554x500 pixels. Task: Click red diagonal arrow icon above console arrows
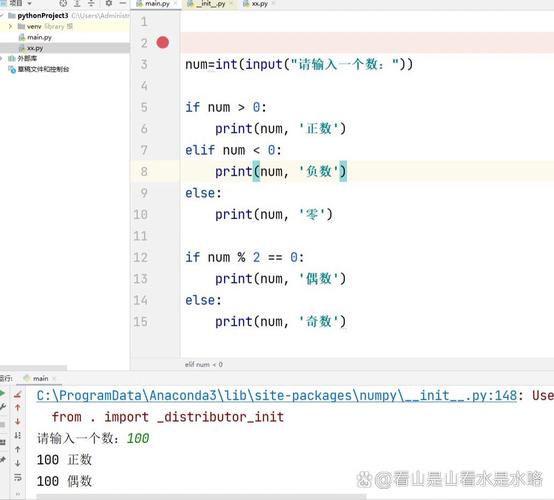pyautogui.click(x=18, y=394)
